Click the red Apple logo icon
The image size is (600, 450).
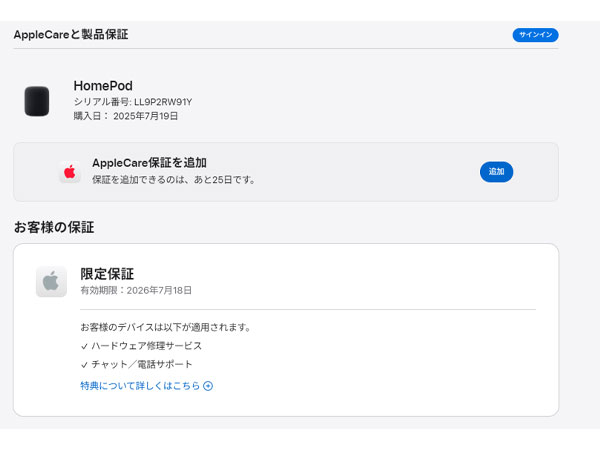click(x=70, y=172)
